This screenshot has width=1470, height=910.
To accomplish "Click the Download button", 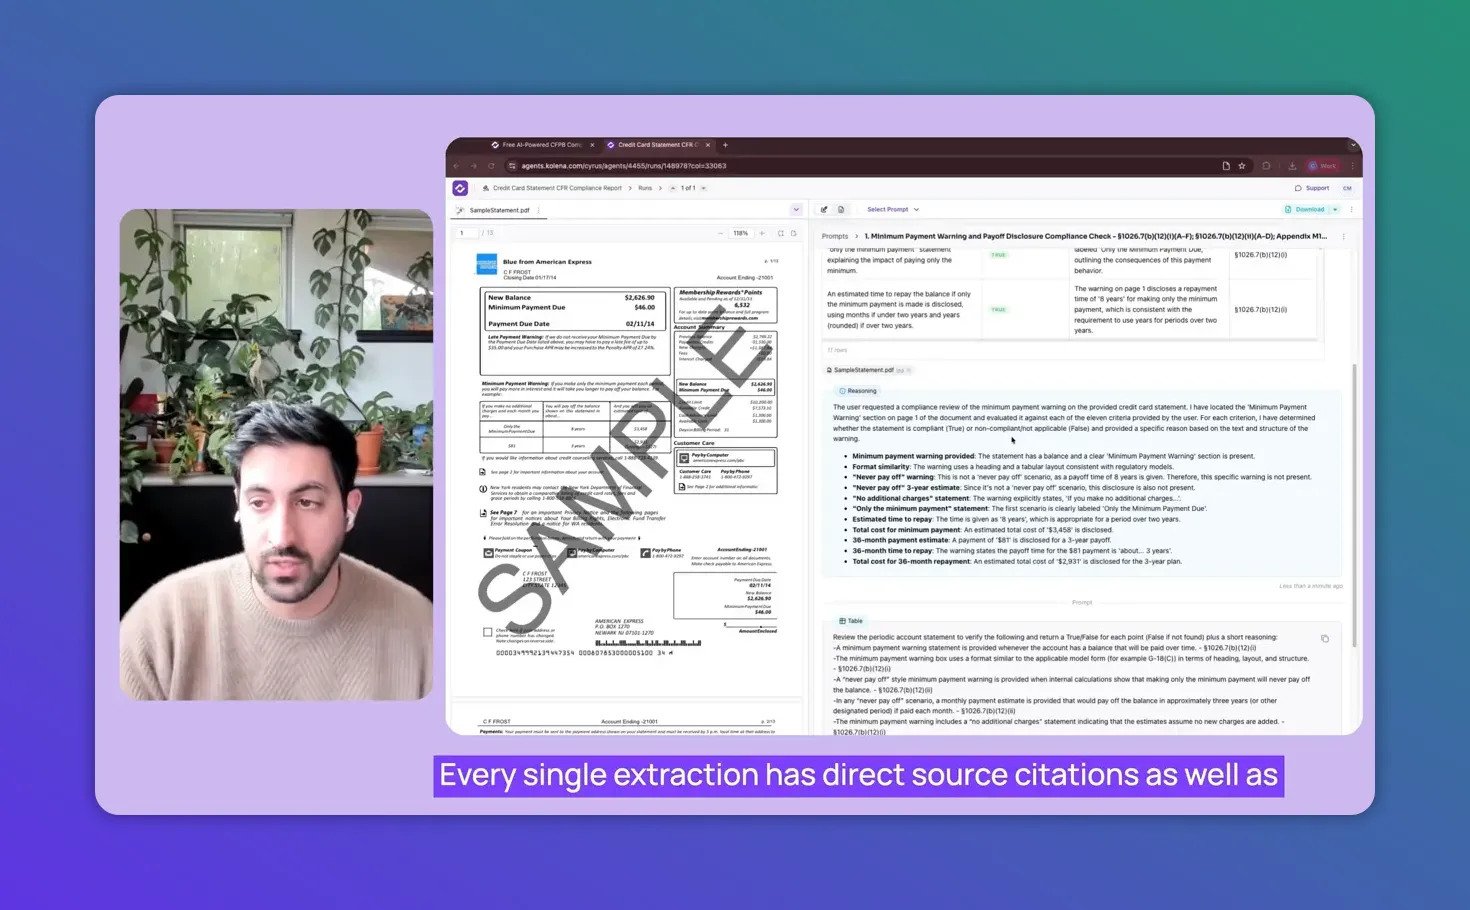I will click(1306, 210).
